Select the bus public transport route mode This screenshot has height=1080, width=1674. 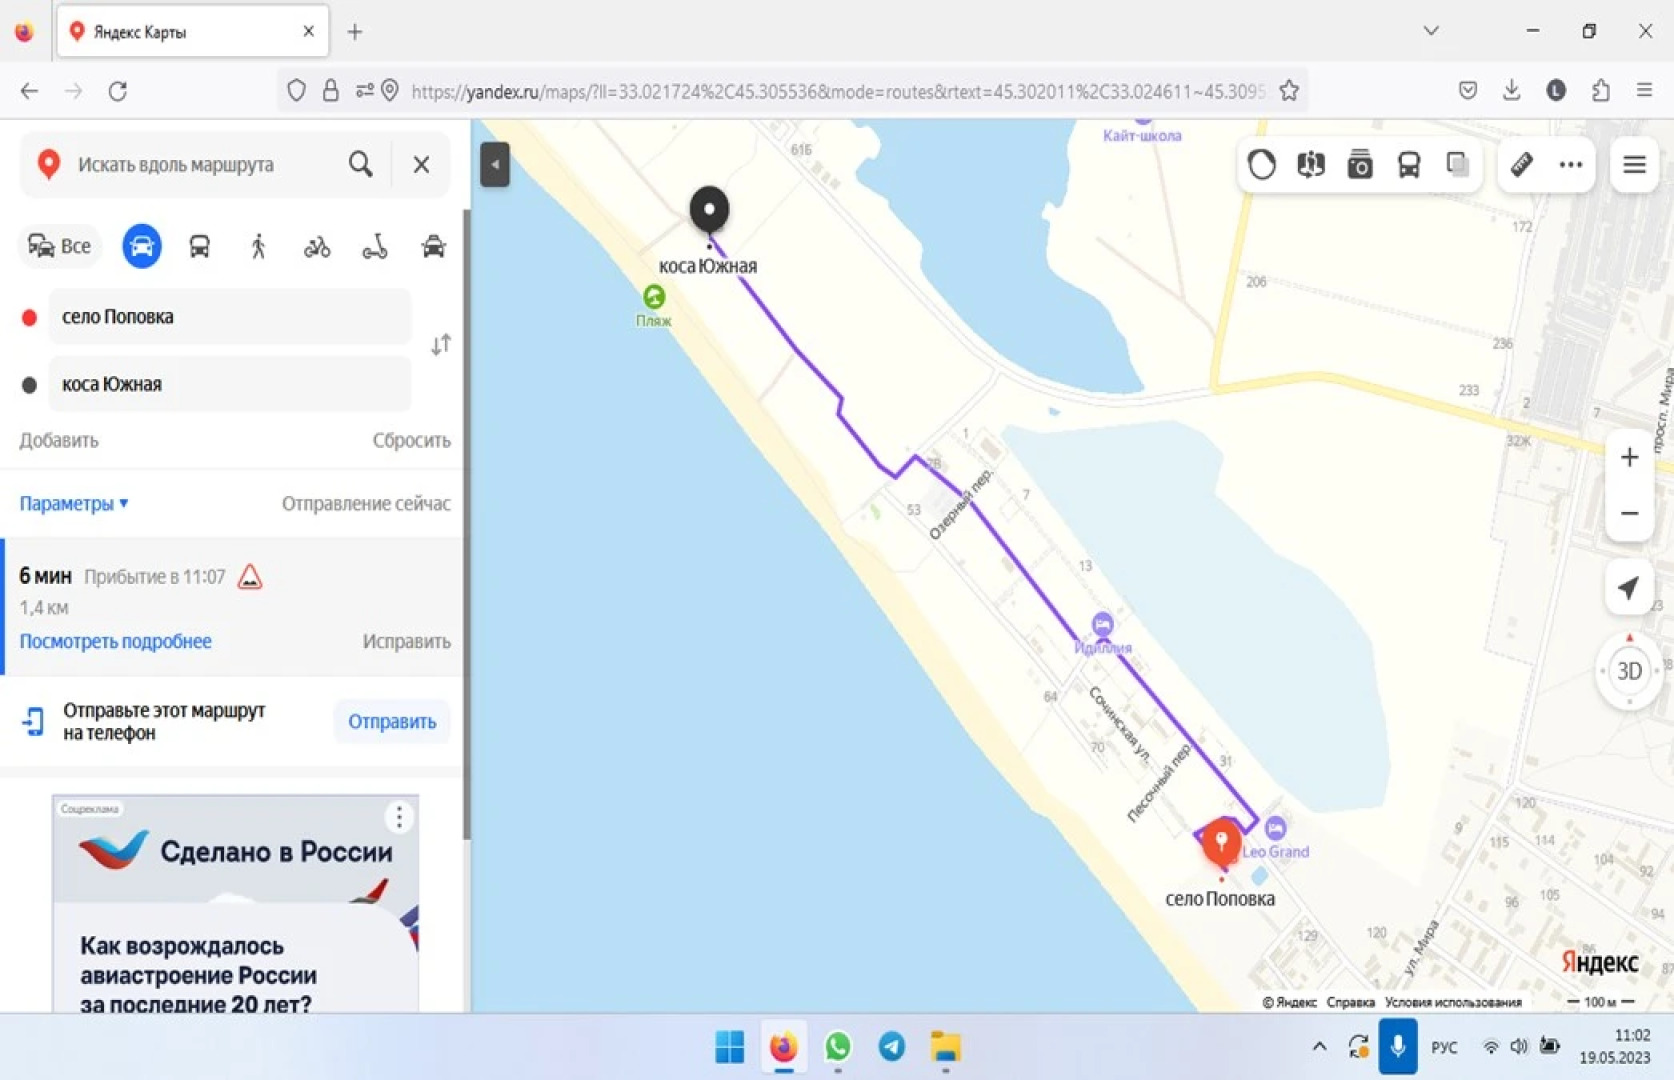199,246
